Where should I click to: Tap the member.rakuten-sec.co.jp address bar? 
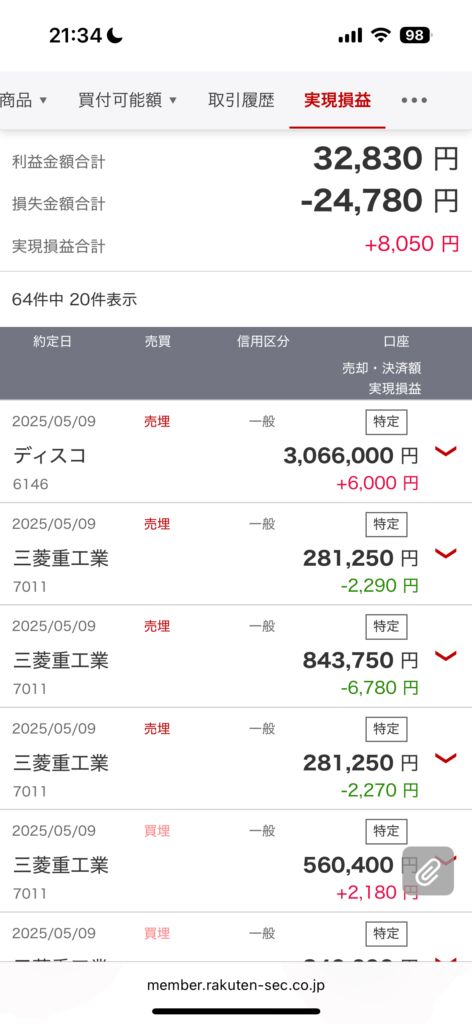click(x=236, y=985)
